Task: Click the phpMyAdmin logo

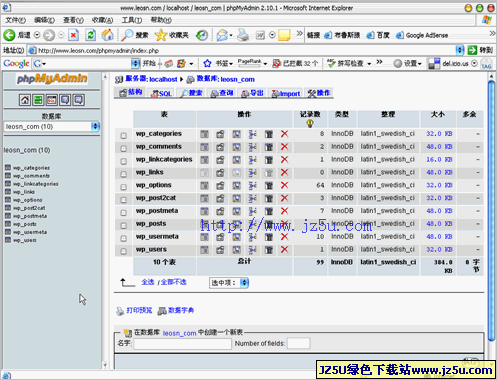Action: point(52,79)
